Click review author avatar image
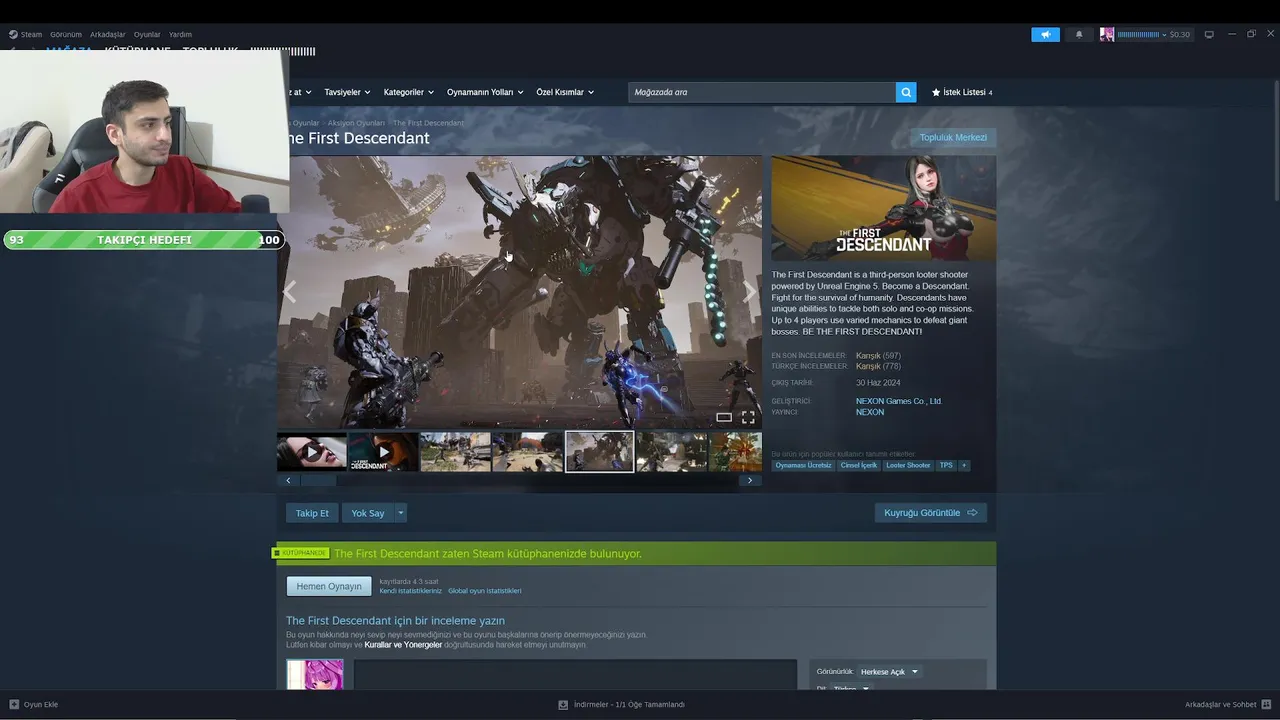Image resolution: width=1280 pixels, height=720 pixels. coord(315,674)
